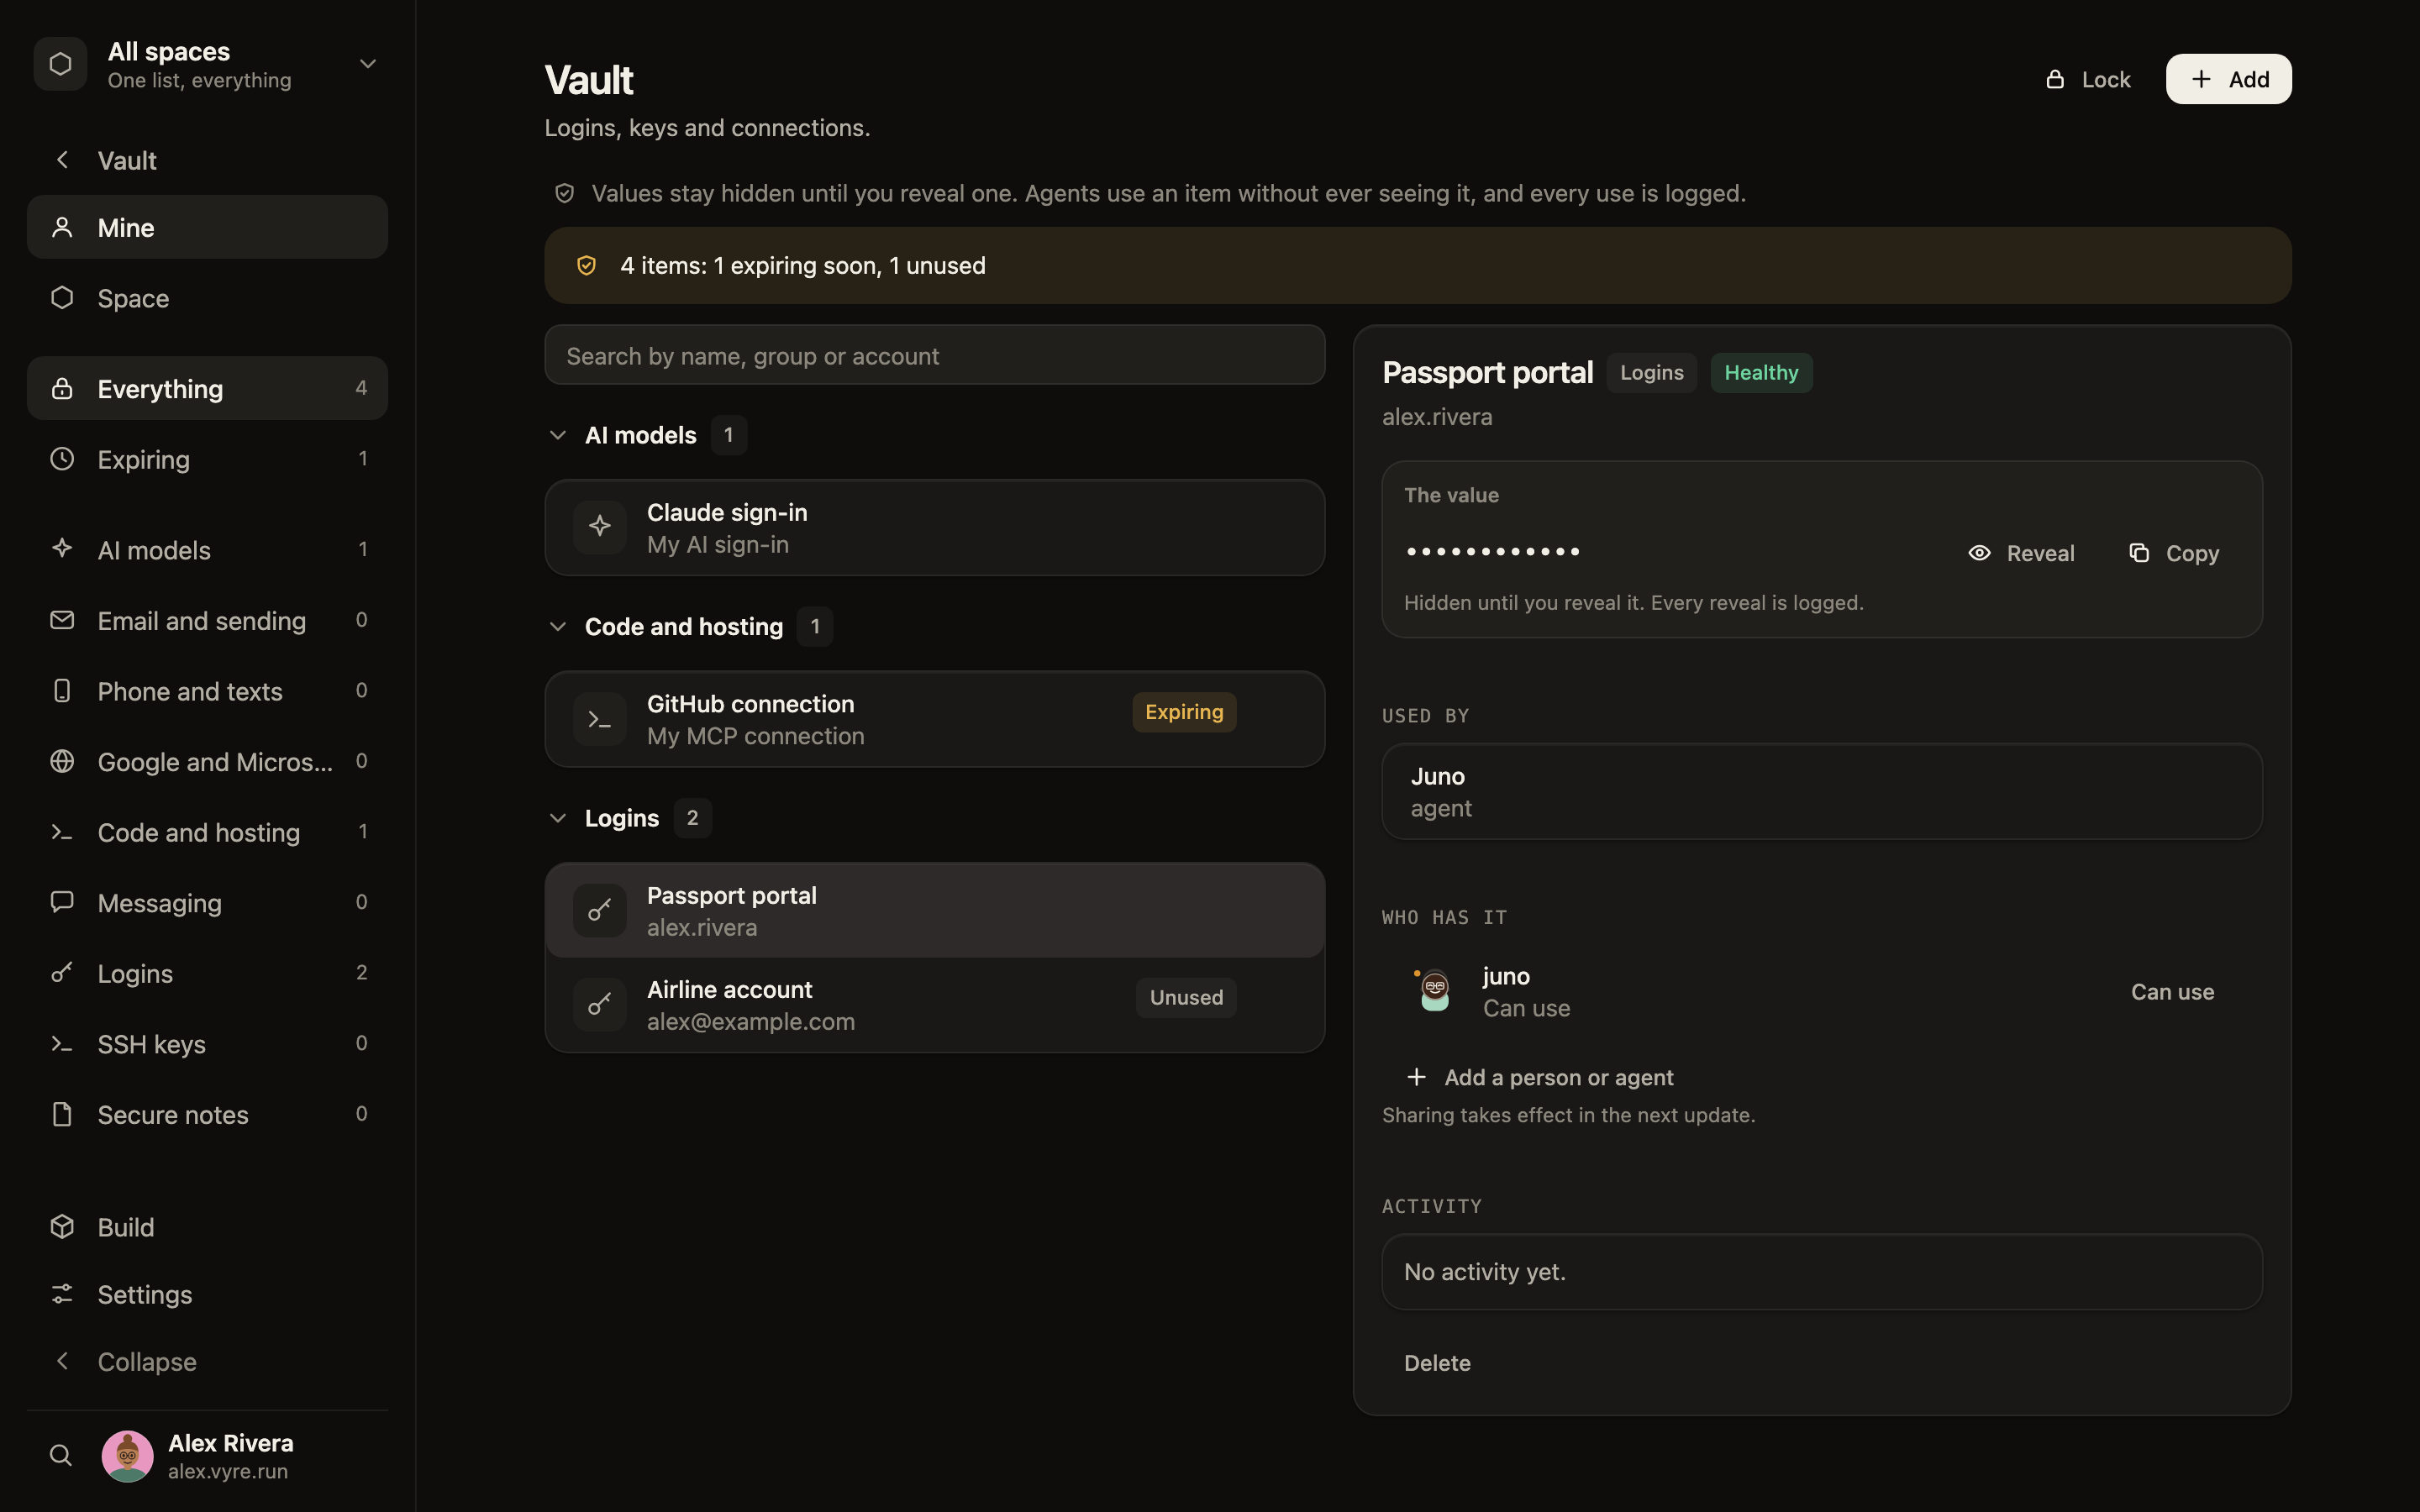Filter by Google and Microsoft category

207,762
